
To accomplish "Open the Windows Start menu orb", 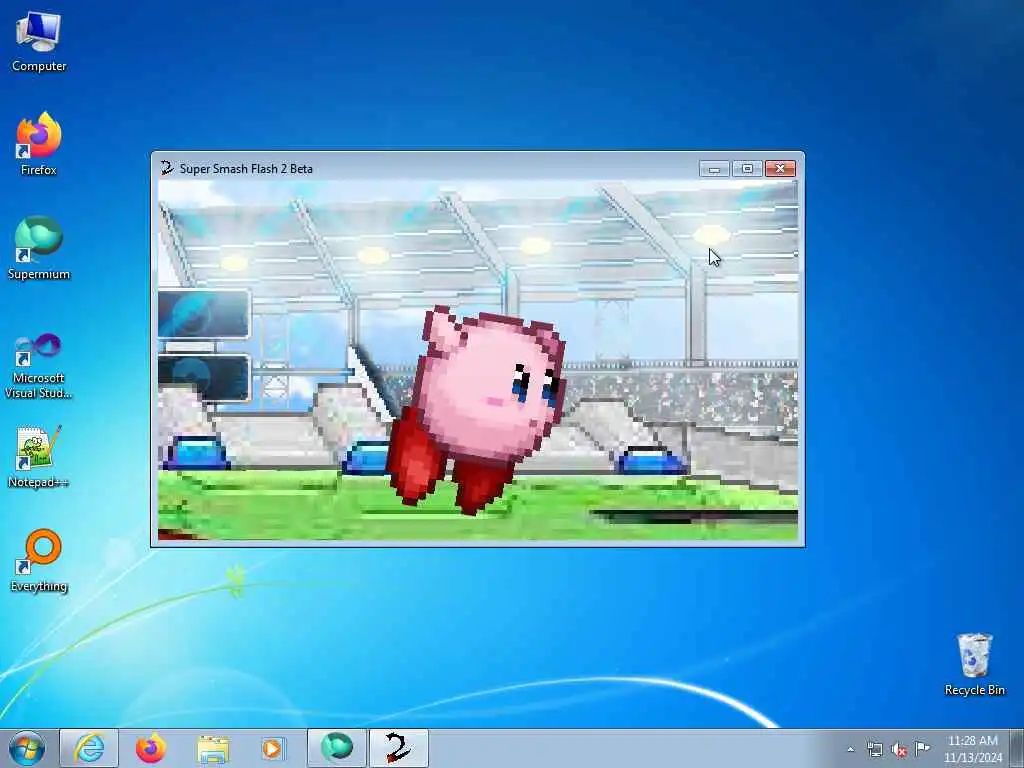I will (x=27, y=748).
